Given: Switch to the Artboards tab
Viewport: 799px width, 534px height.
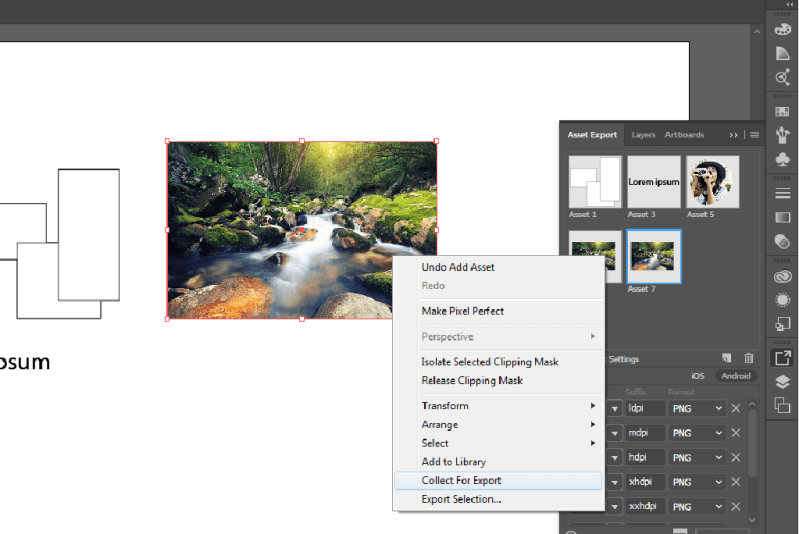Looking at the screenshot, I should pos(684,135).
